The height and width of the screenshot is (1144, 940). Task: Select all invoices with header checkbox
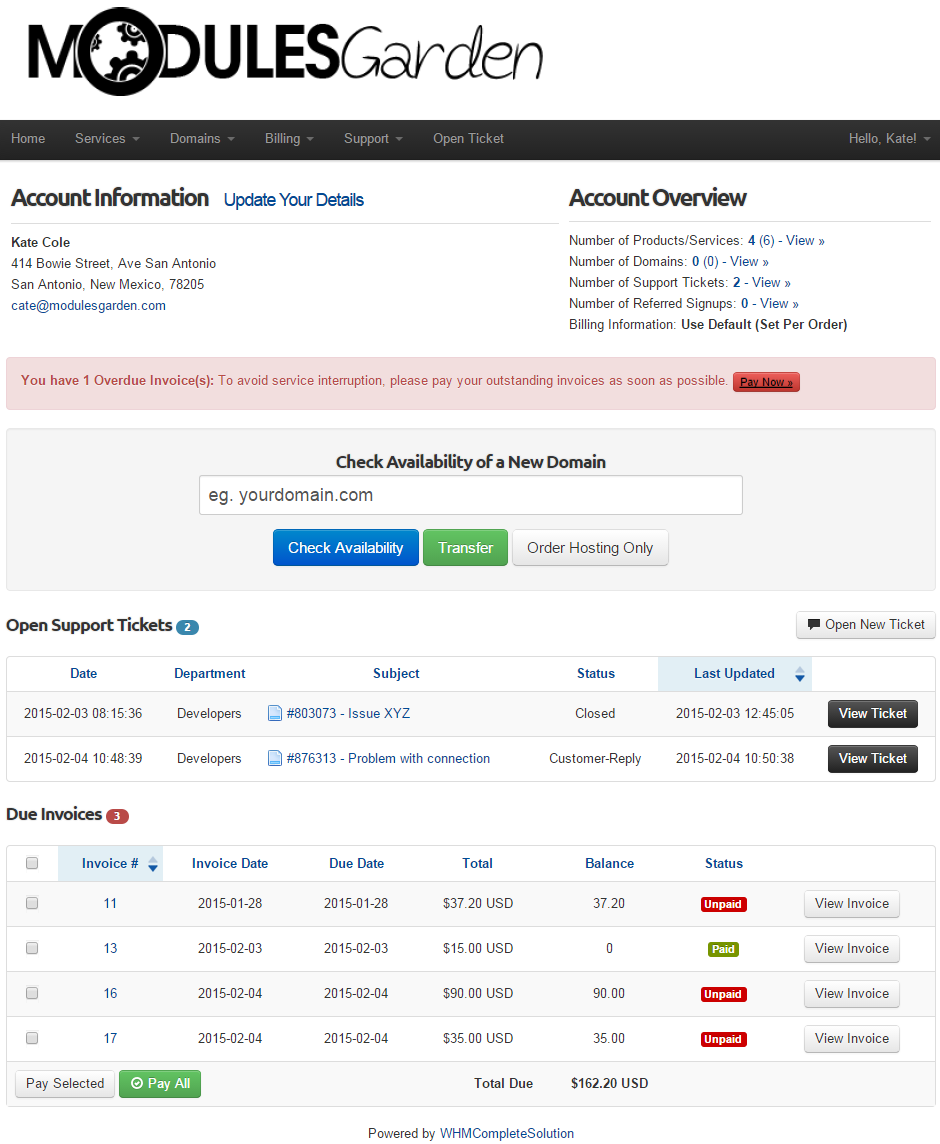coord(32,863)
